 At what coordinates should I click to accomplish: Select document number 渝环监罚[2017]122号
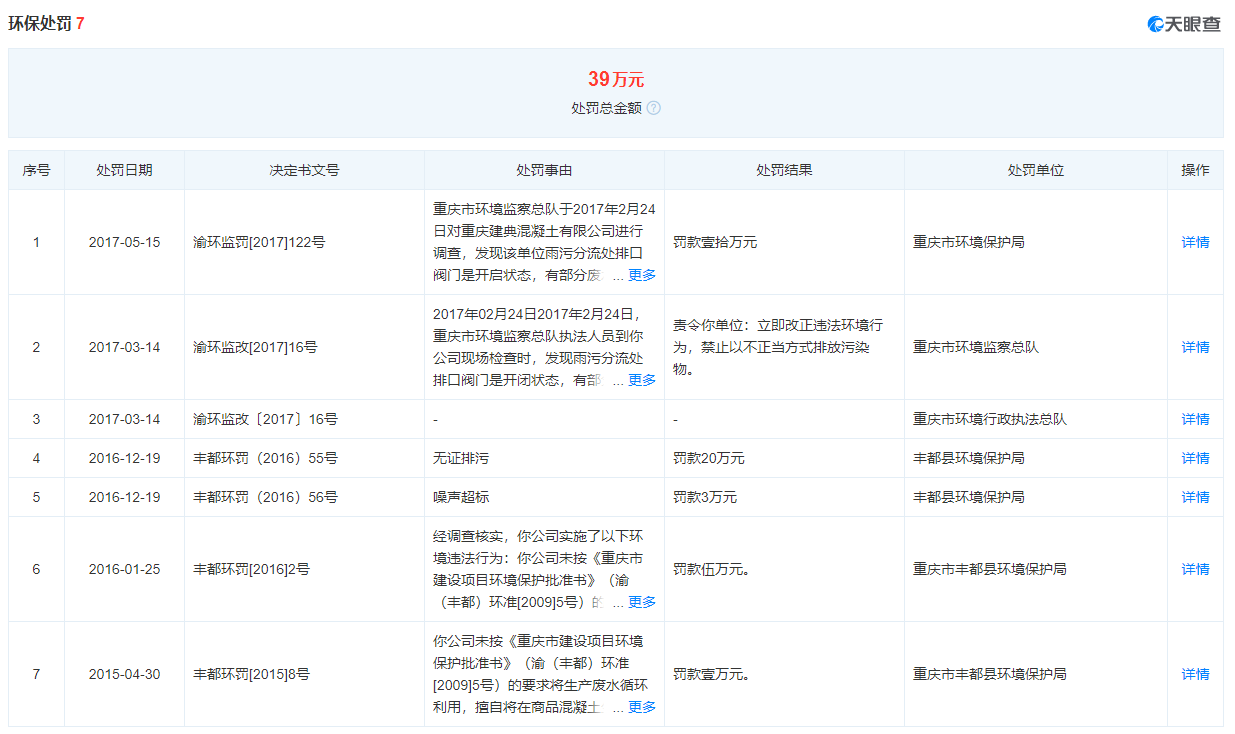click(259, 242)
